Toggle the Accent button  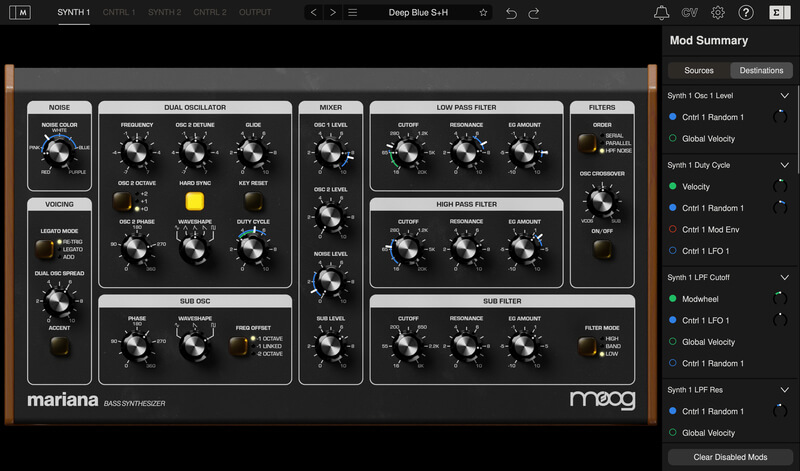tap(59, 346)
